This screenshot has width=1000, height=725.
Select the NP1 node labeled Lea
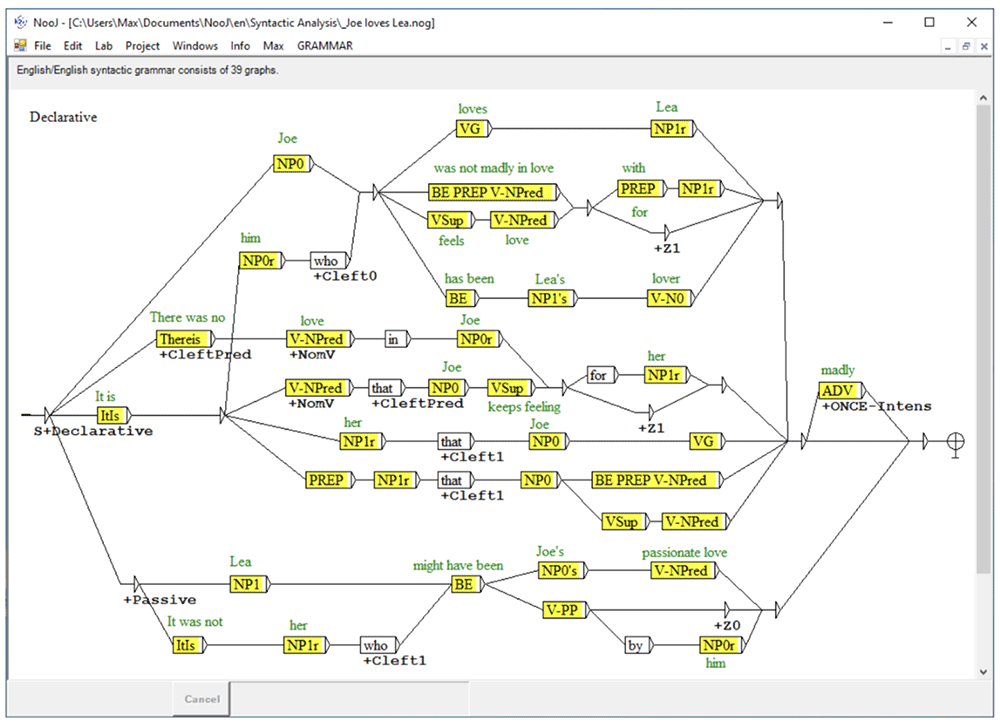point(248,584)
